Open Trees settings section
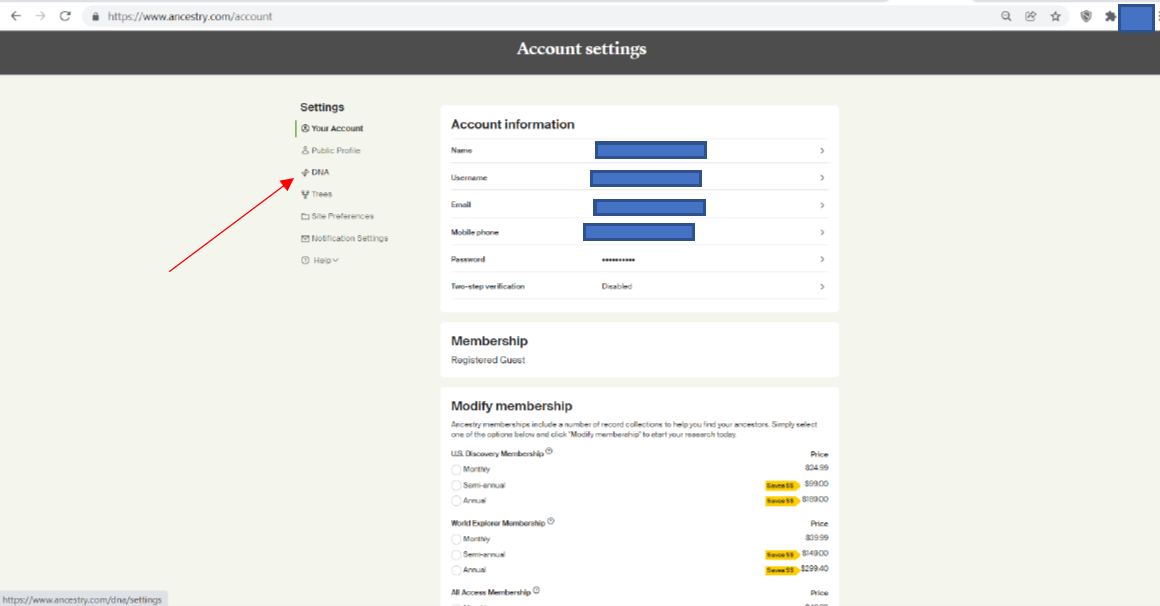This screenshot has height=606, width=1160. (322, 194)
